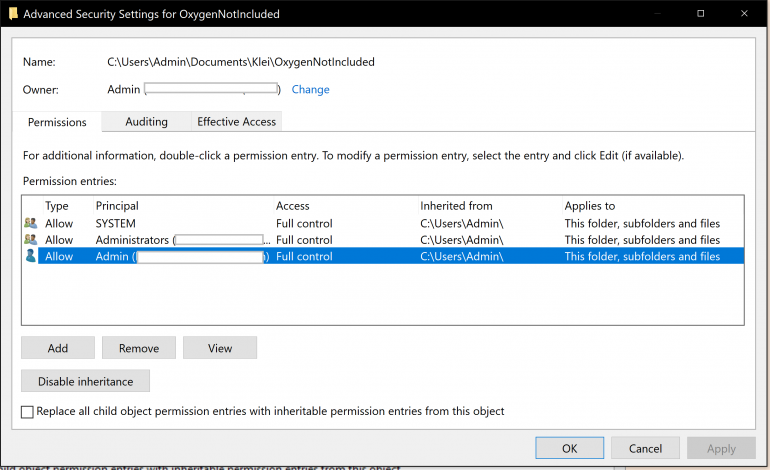Image resolution: width=770 pixels, height=470 pixels.
Task: Click the group icon beside SYSTEM entry
Action: [30, 223]
